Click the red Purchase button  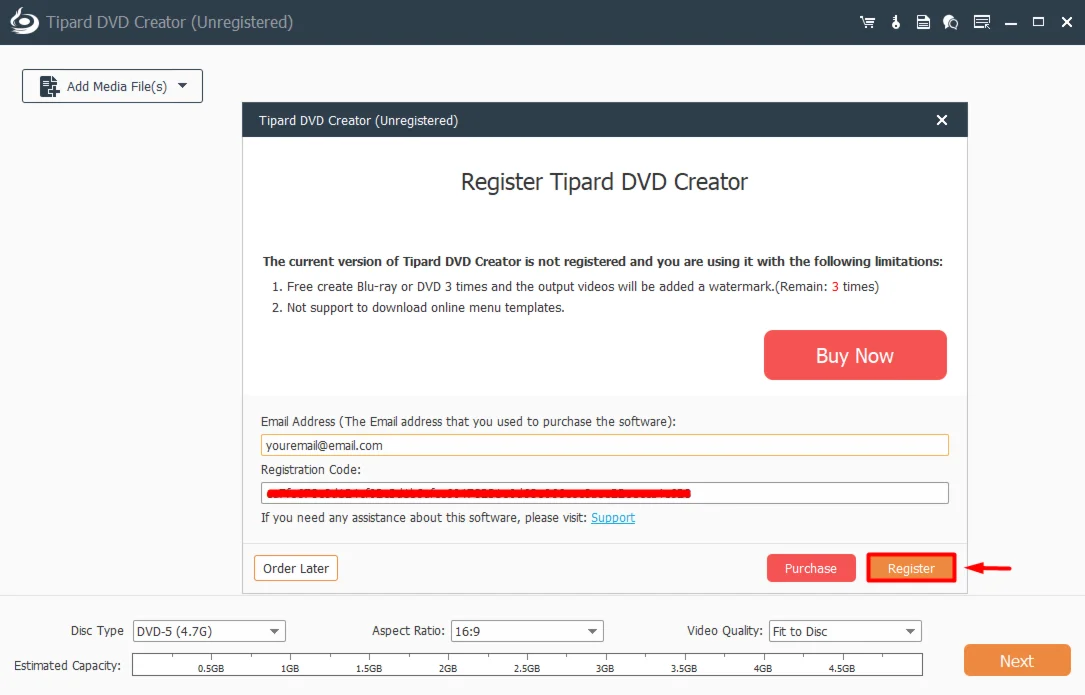pyautogui.click(x=811, y=568)
